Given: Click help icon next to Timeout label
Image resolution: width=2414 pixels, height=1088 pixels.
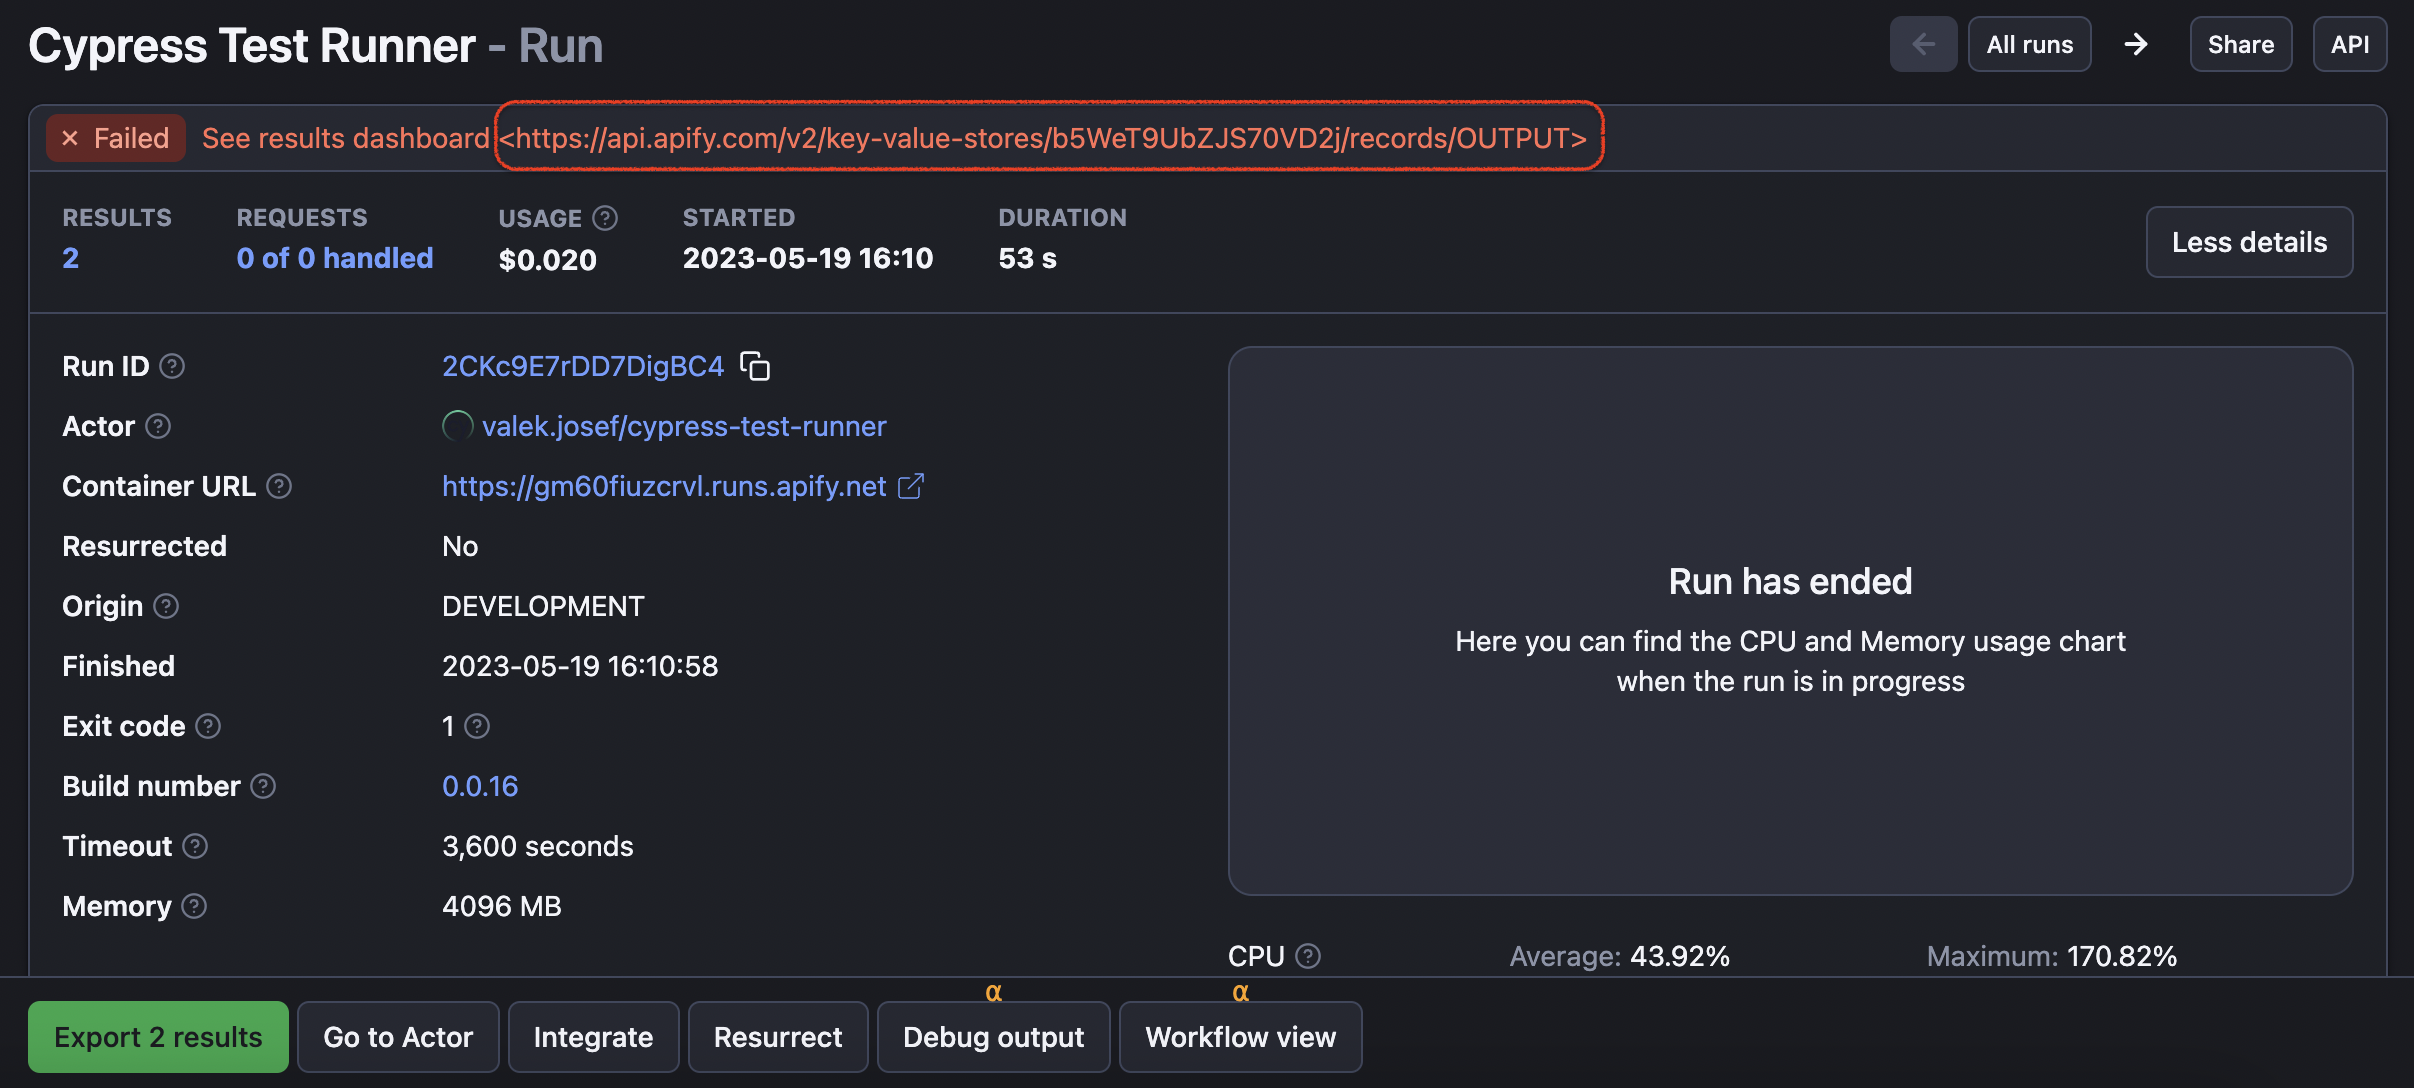Looking at the screenshot, I should [196, 846].
